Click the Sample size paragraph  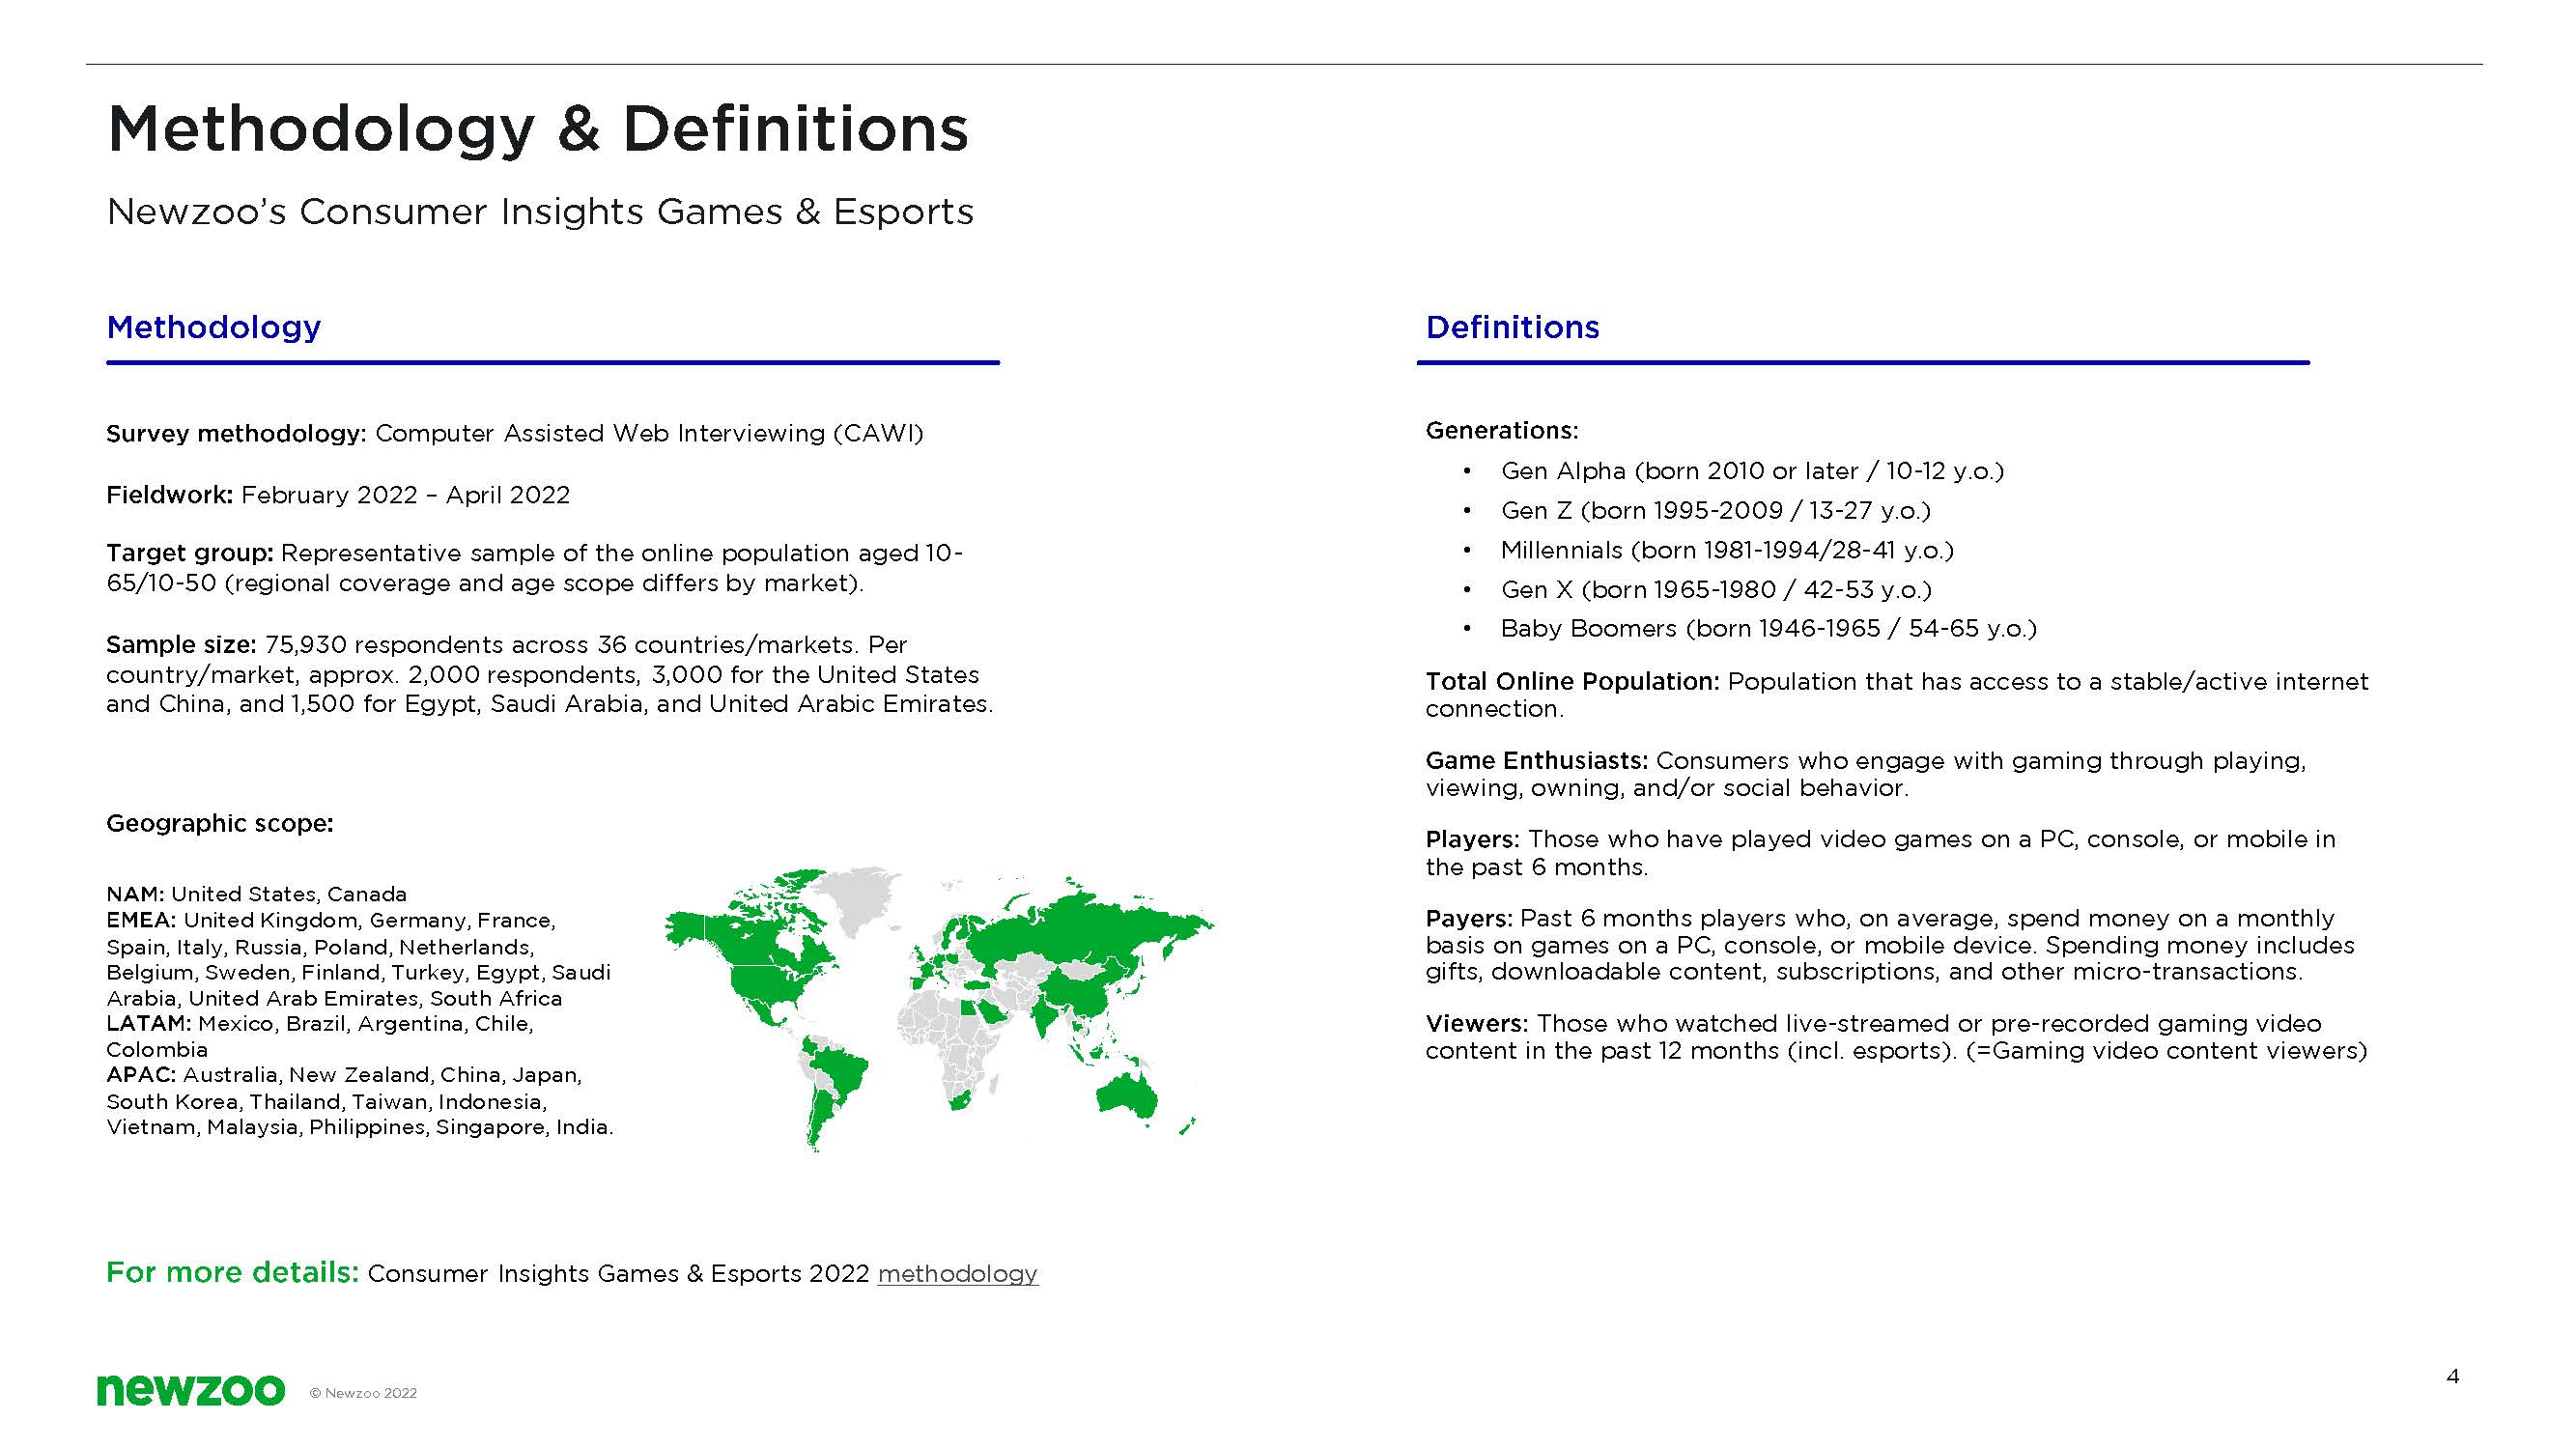coord(549,674)
